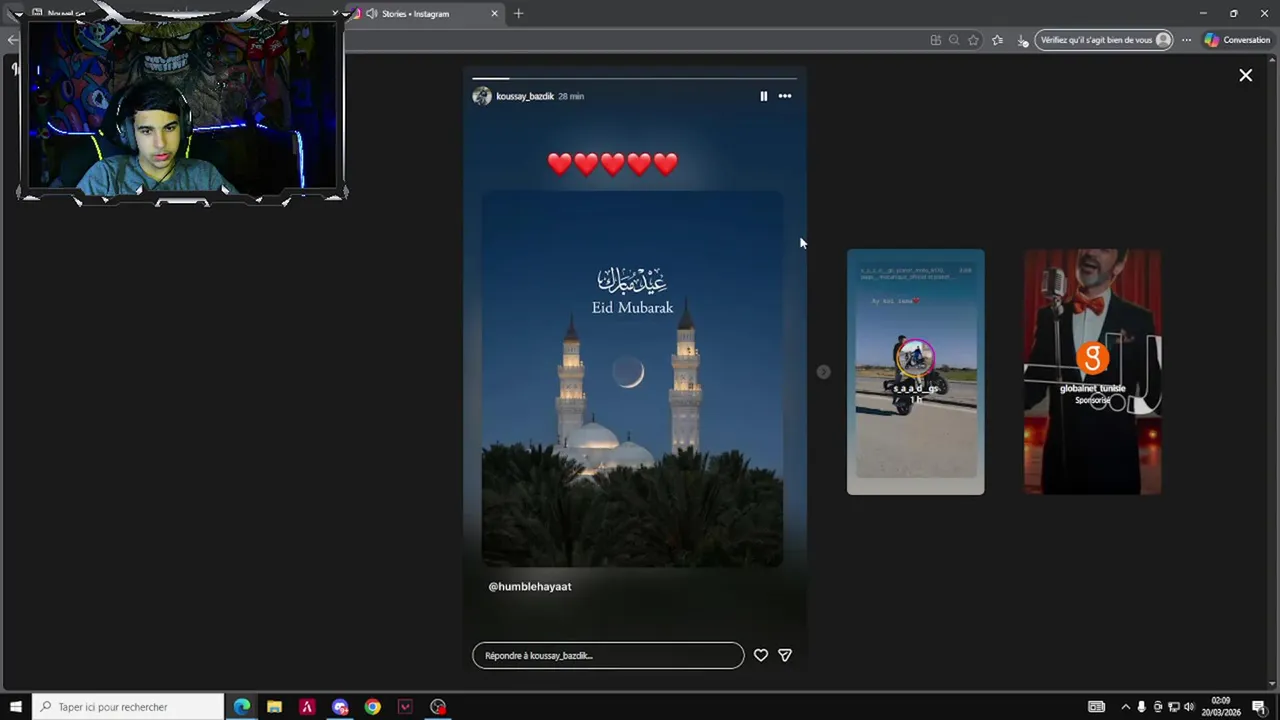Click Vérifiez qu'il s'agit bien de vous
The image size is (1280, 720).
(x=1104, y=40)
